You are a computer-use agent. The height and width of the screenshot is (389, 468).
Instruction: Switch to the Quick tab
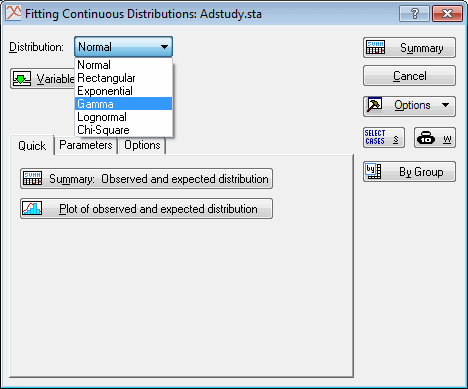(32, 146)
